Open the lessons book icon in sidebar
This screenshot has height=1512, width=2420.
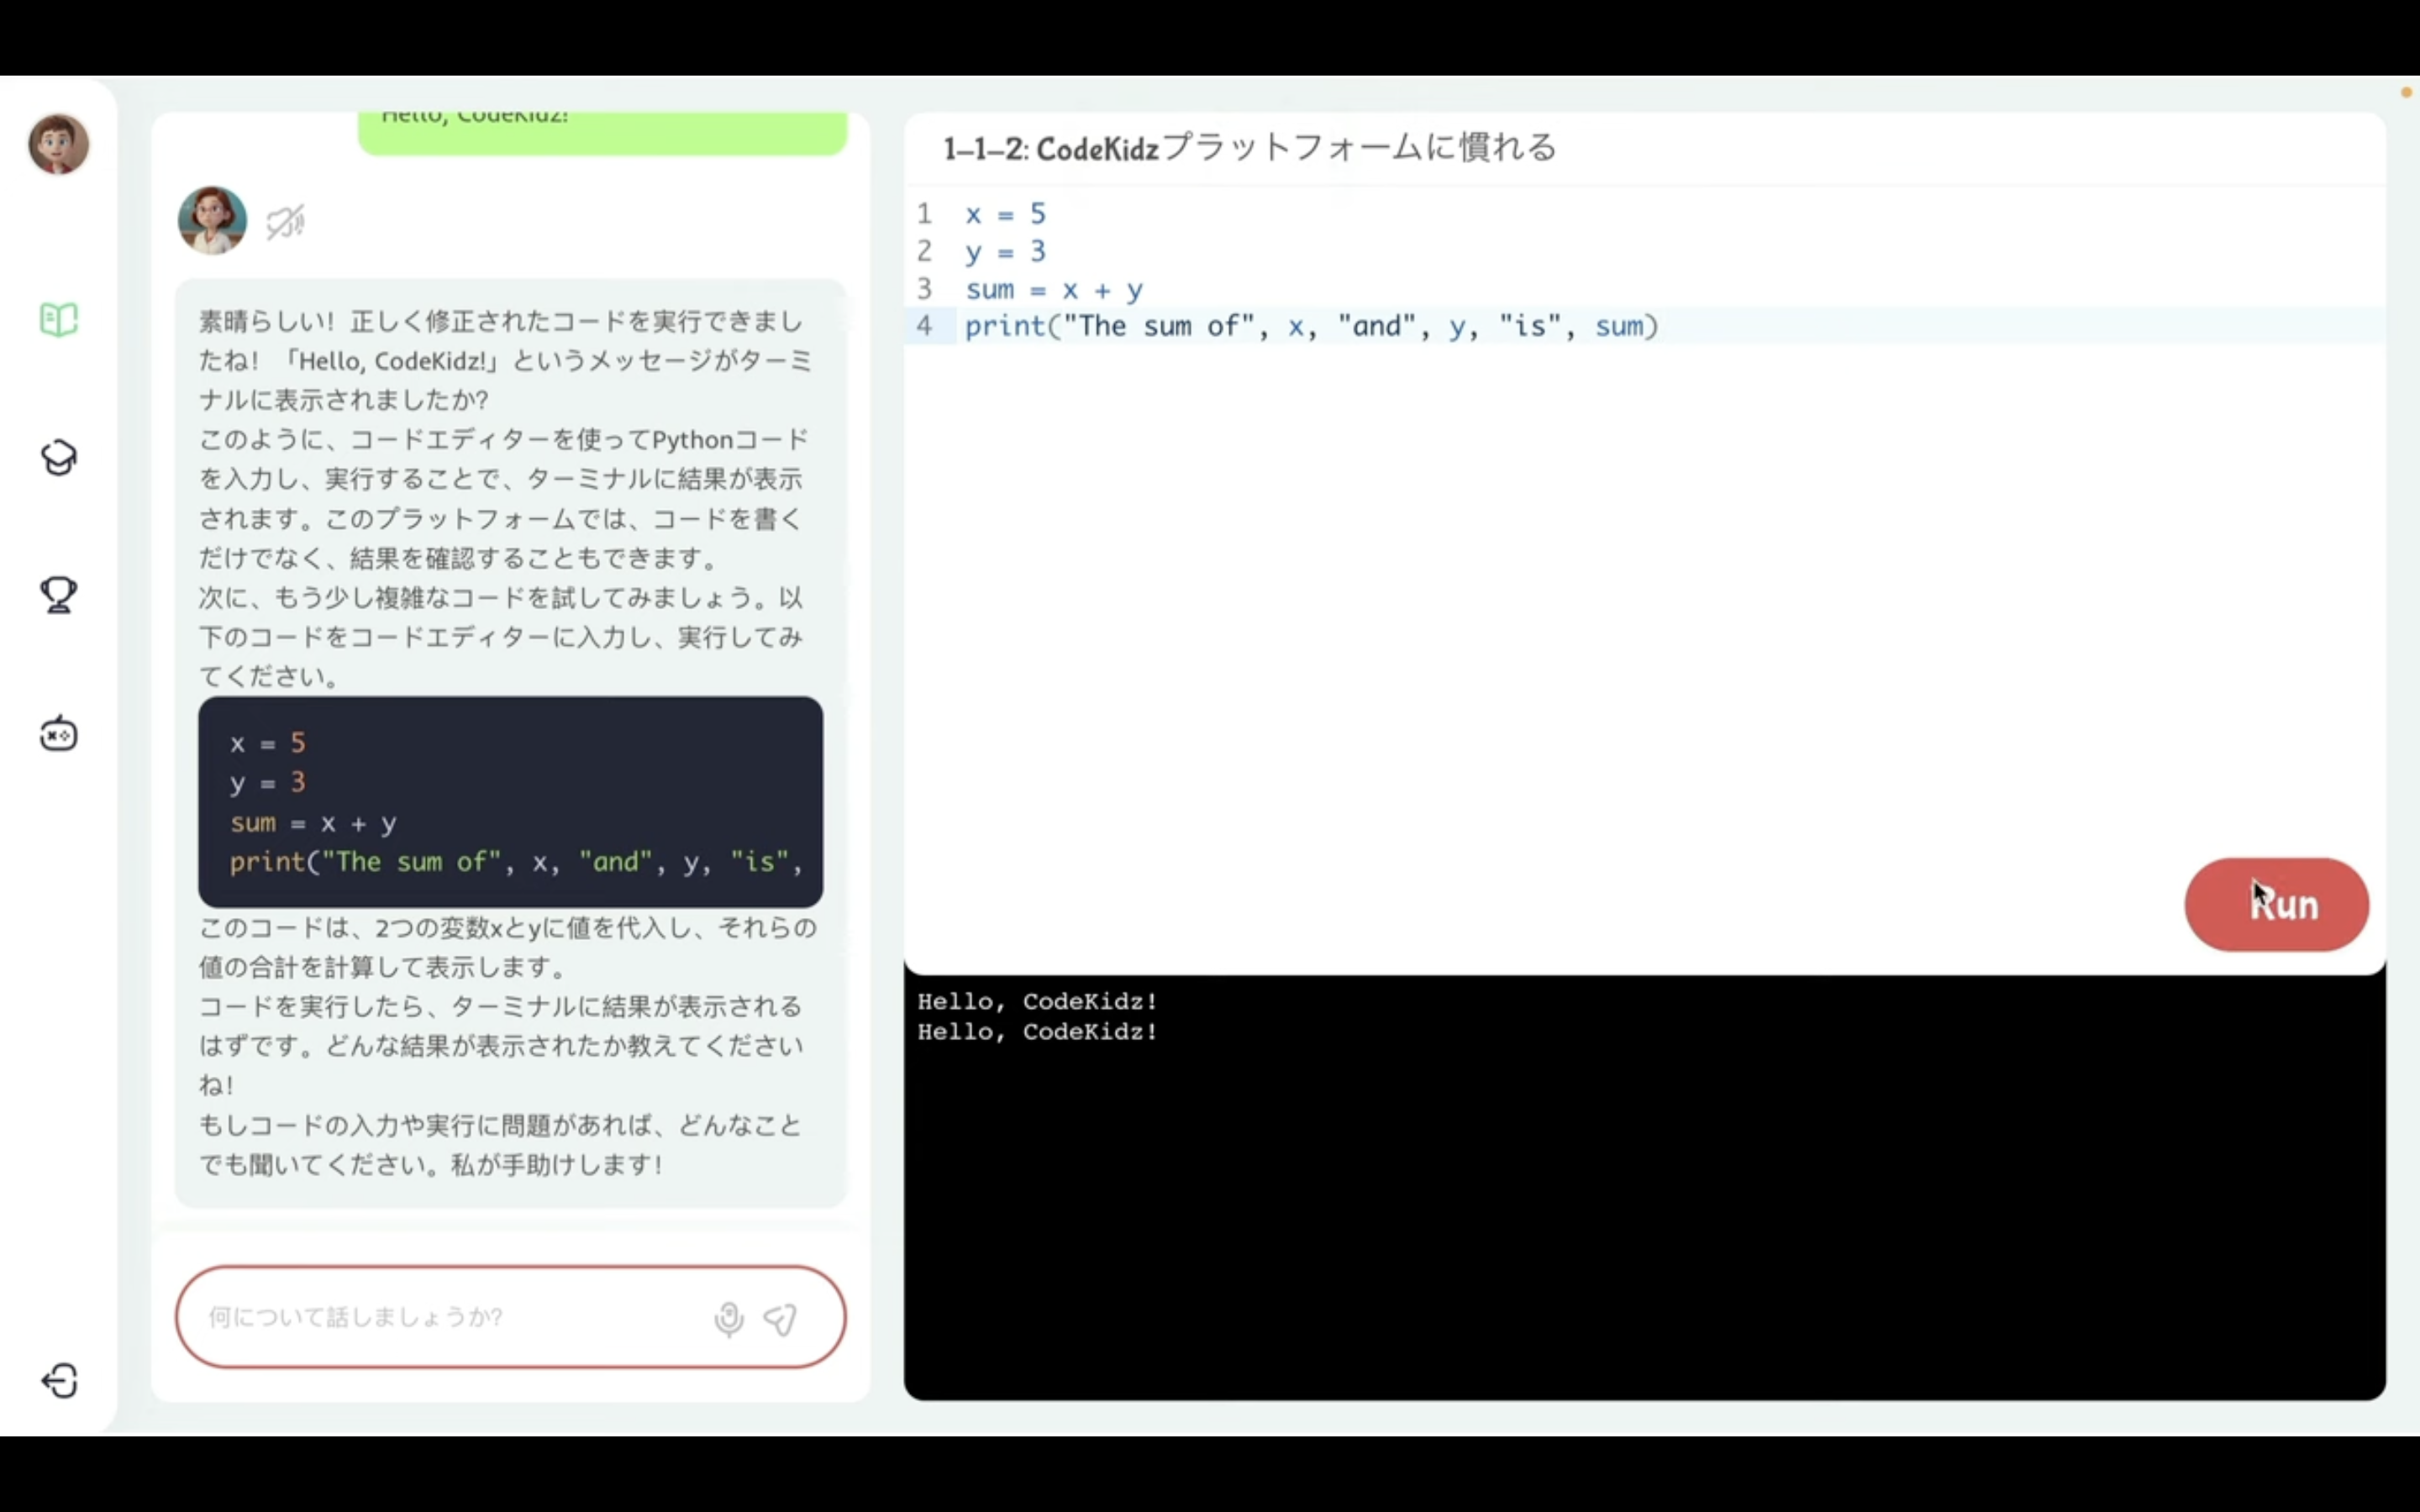58,320
